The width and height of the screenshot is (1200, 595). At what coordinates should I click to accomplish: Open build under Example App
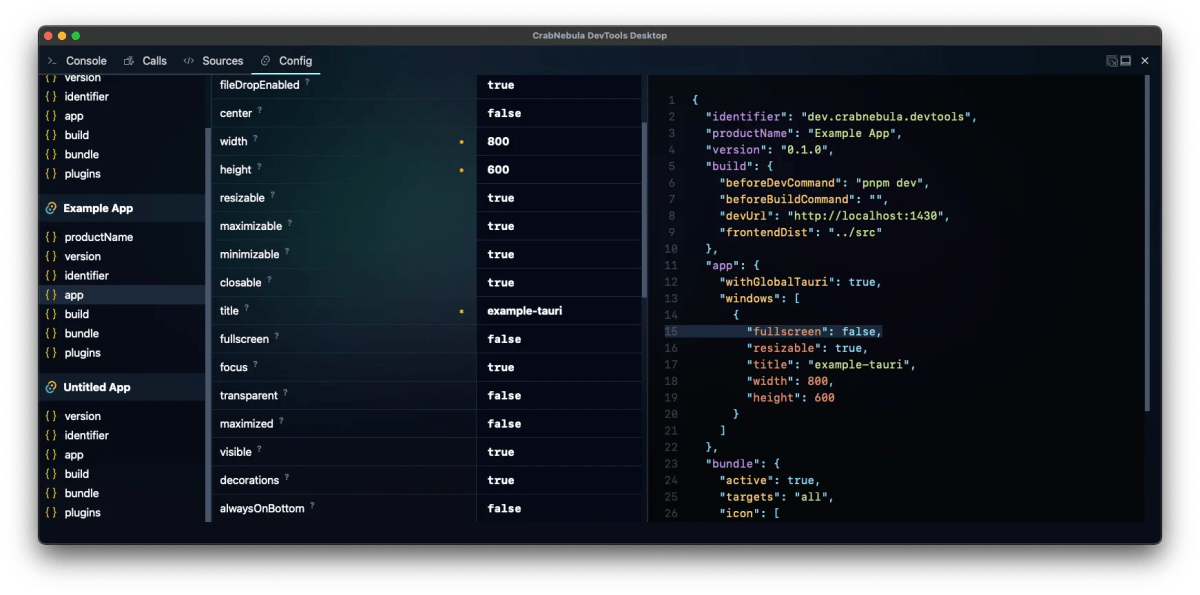[x=122, y=314]
